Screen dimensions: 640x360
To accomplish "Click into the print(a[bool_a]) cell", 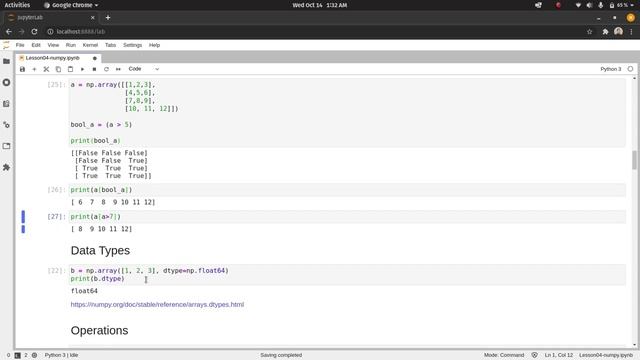I will 347,190.
